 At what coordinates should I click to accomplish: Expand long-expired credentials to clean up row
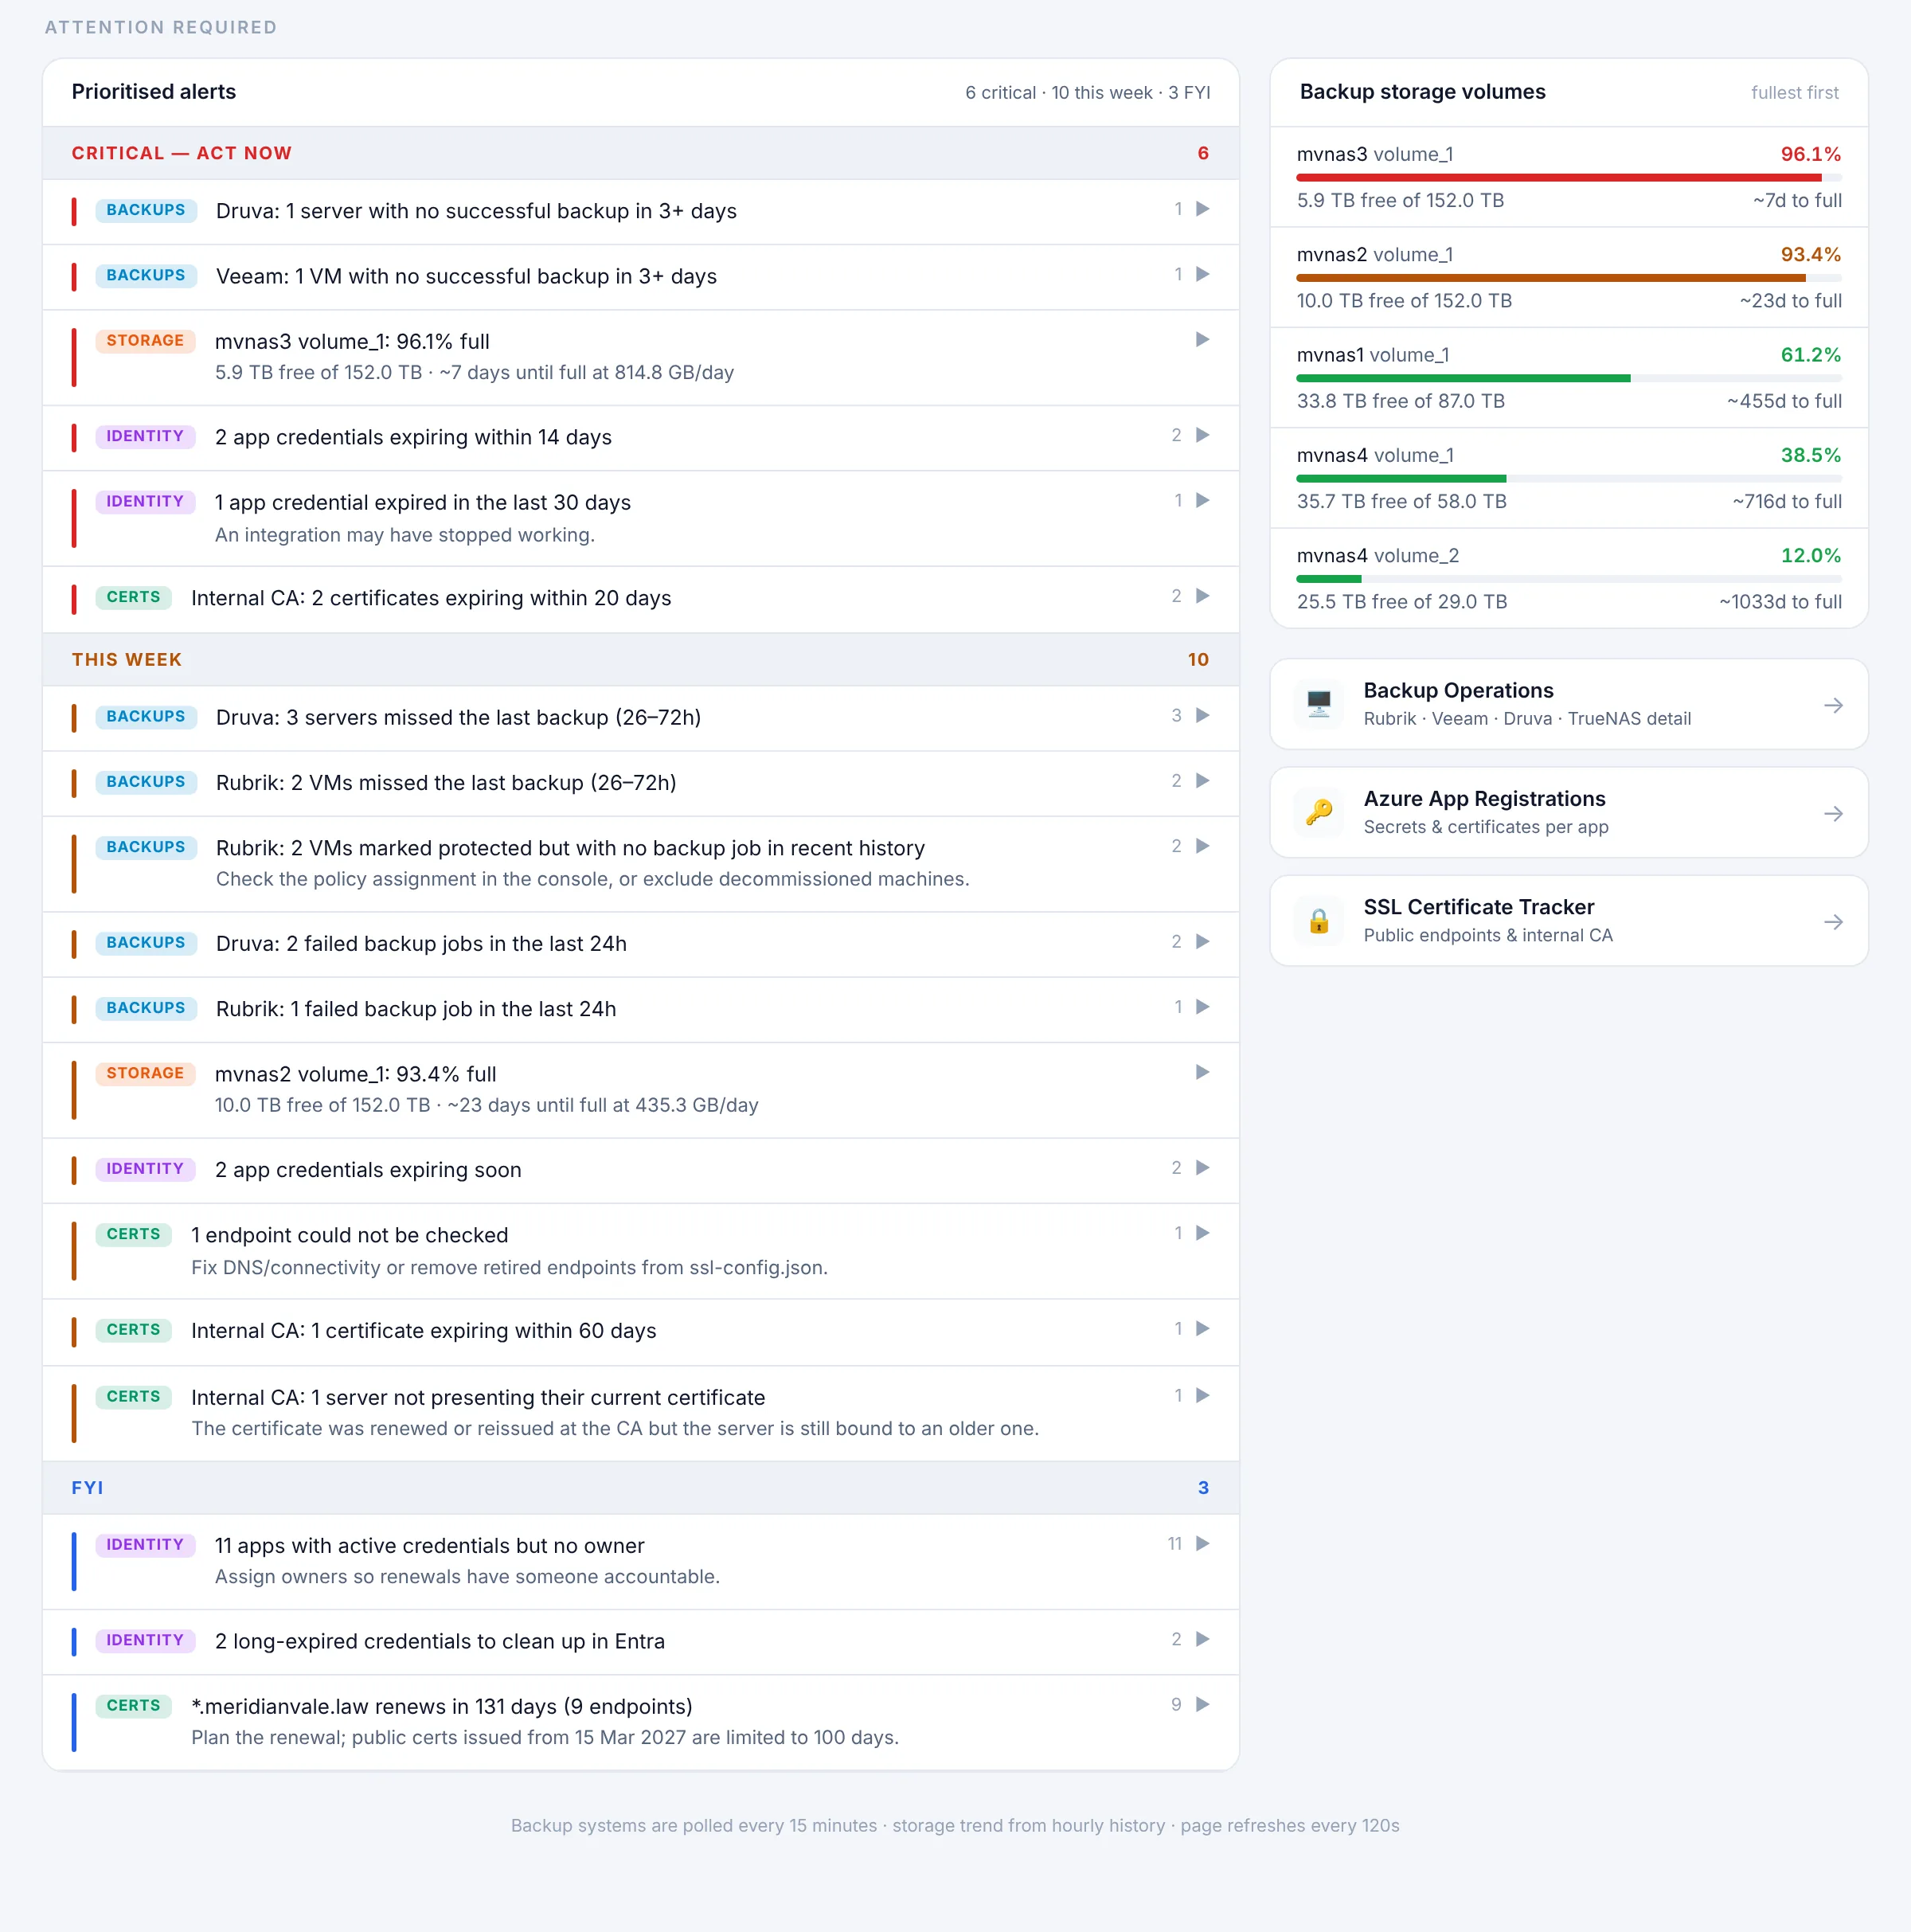coord(1202,1639)
